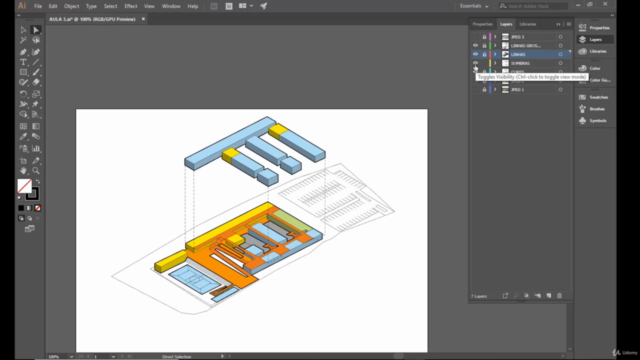Select the Selection tool arrow

click(x=23, y=30)
